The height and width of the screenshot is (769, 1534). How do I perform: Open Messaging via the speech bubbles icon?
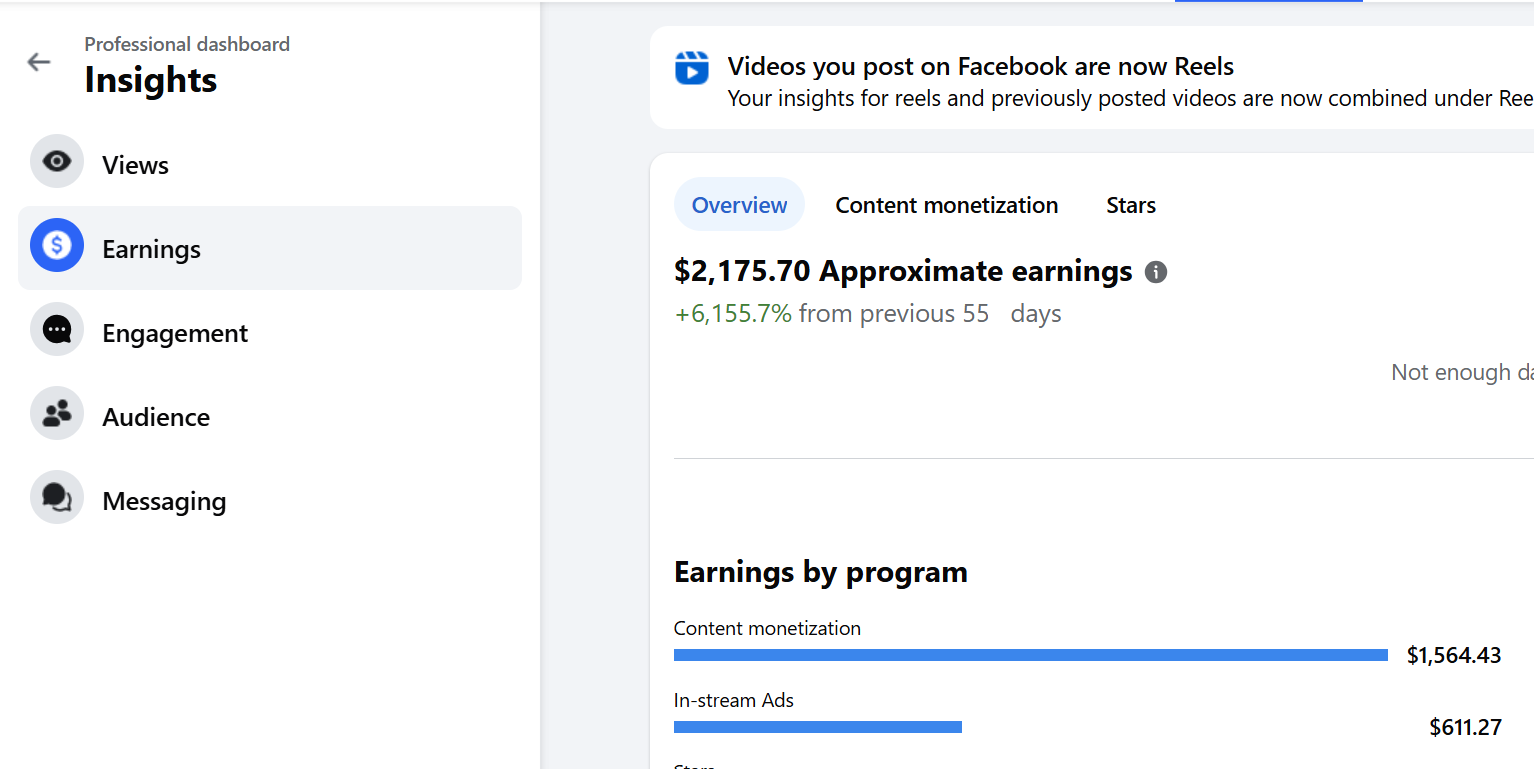57,498
